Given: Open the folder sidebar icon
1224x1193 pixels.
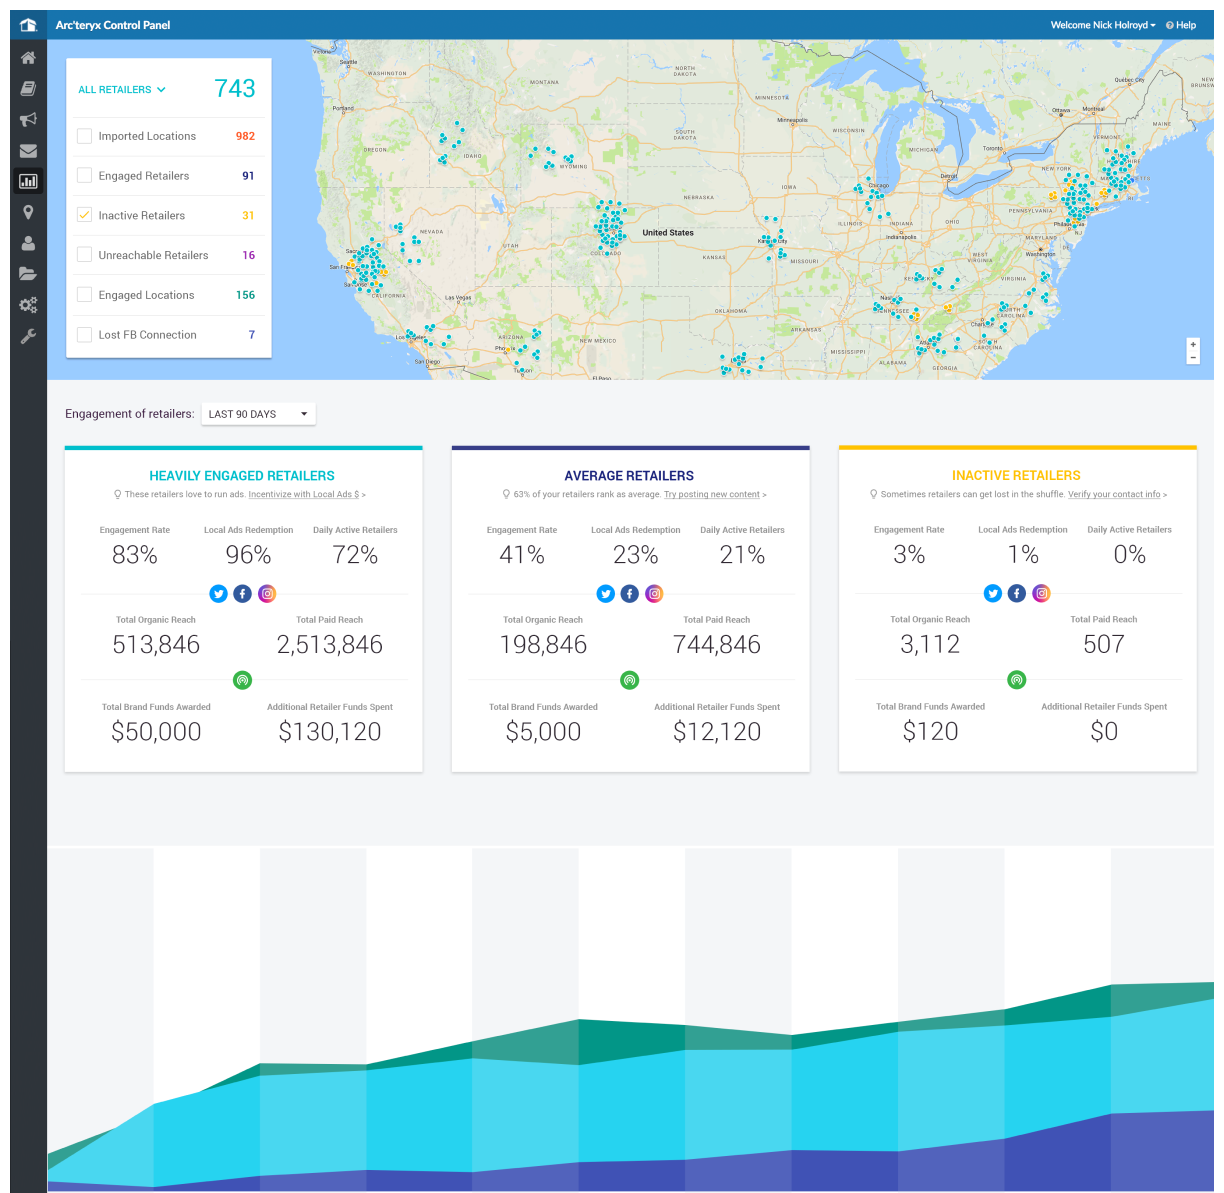Looking at the screenshot, I should [x=28, y=273].
